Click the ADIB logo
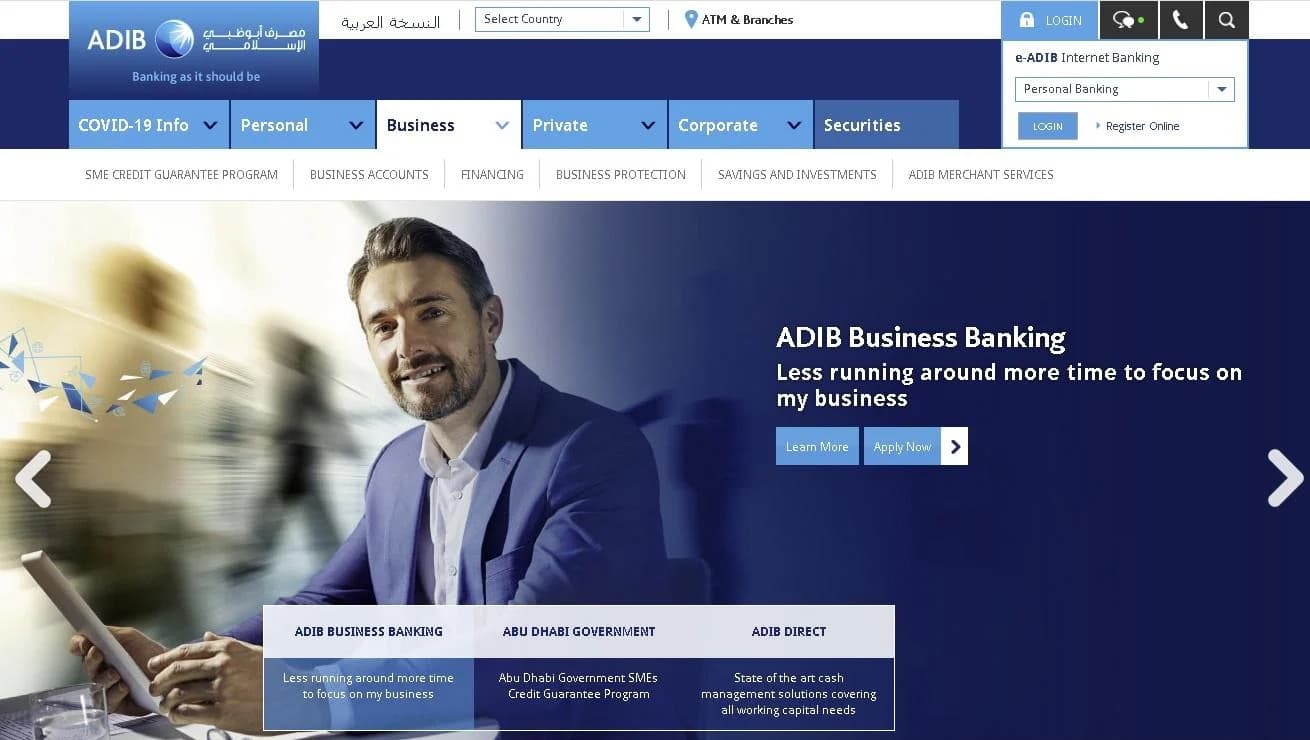 (194, 48)
